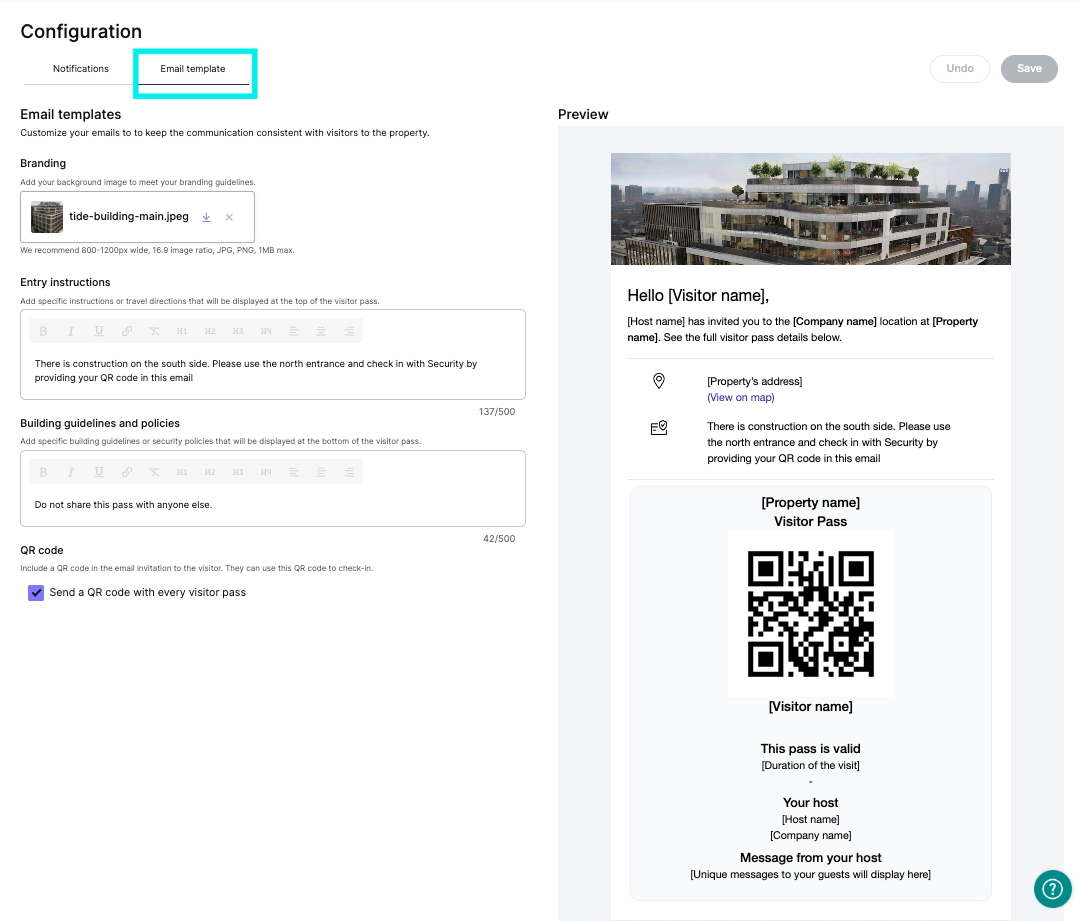
Task: Left align text in Building guidelines editor
Action: (294, 472)
